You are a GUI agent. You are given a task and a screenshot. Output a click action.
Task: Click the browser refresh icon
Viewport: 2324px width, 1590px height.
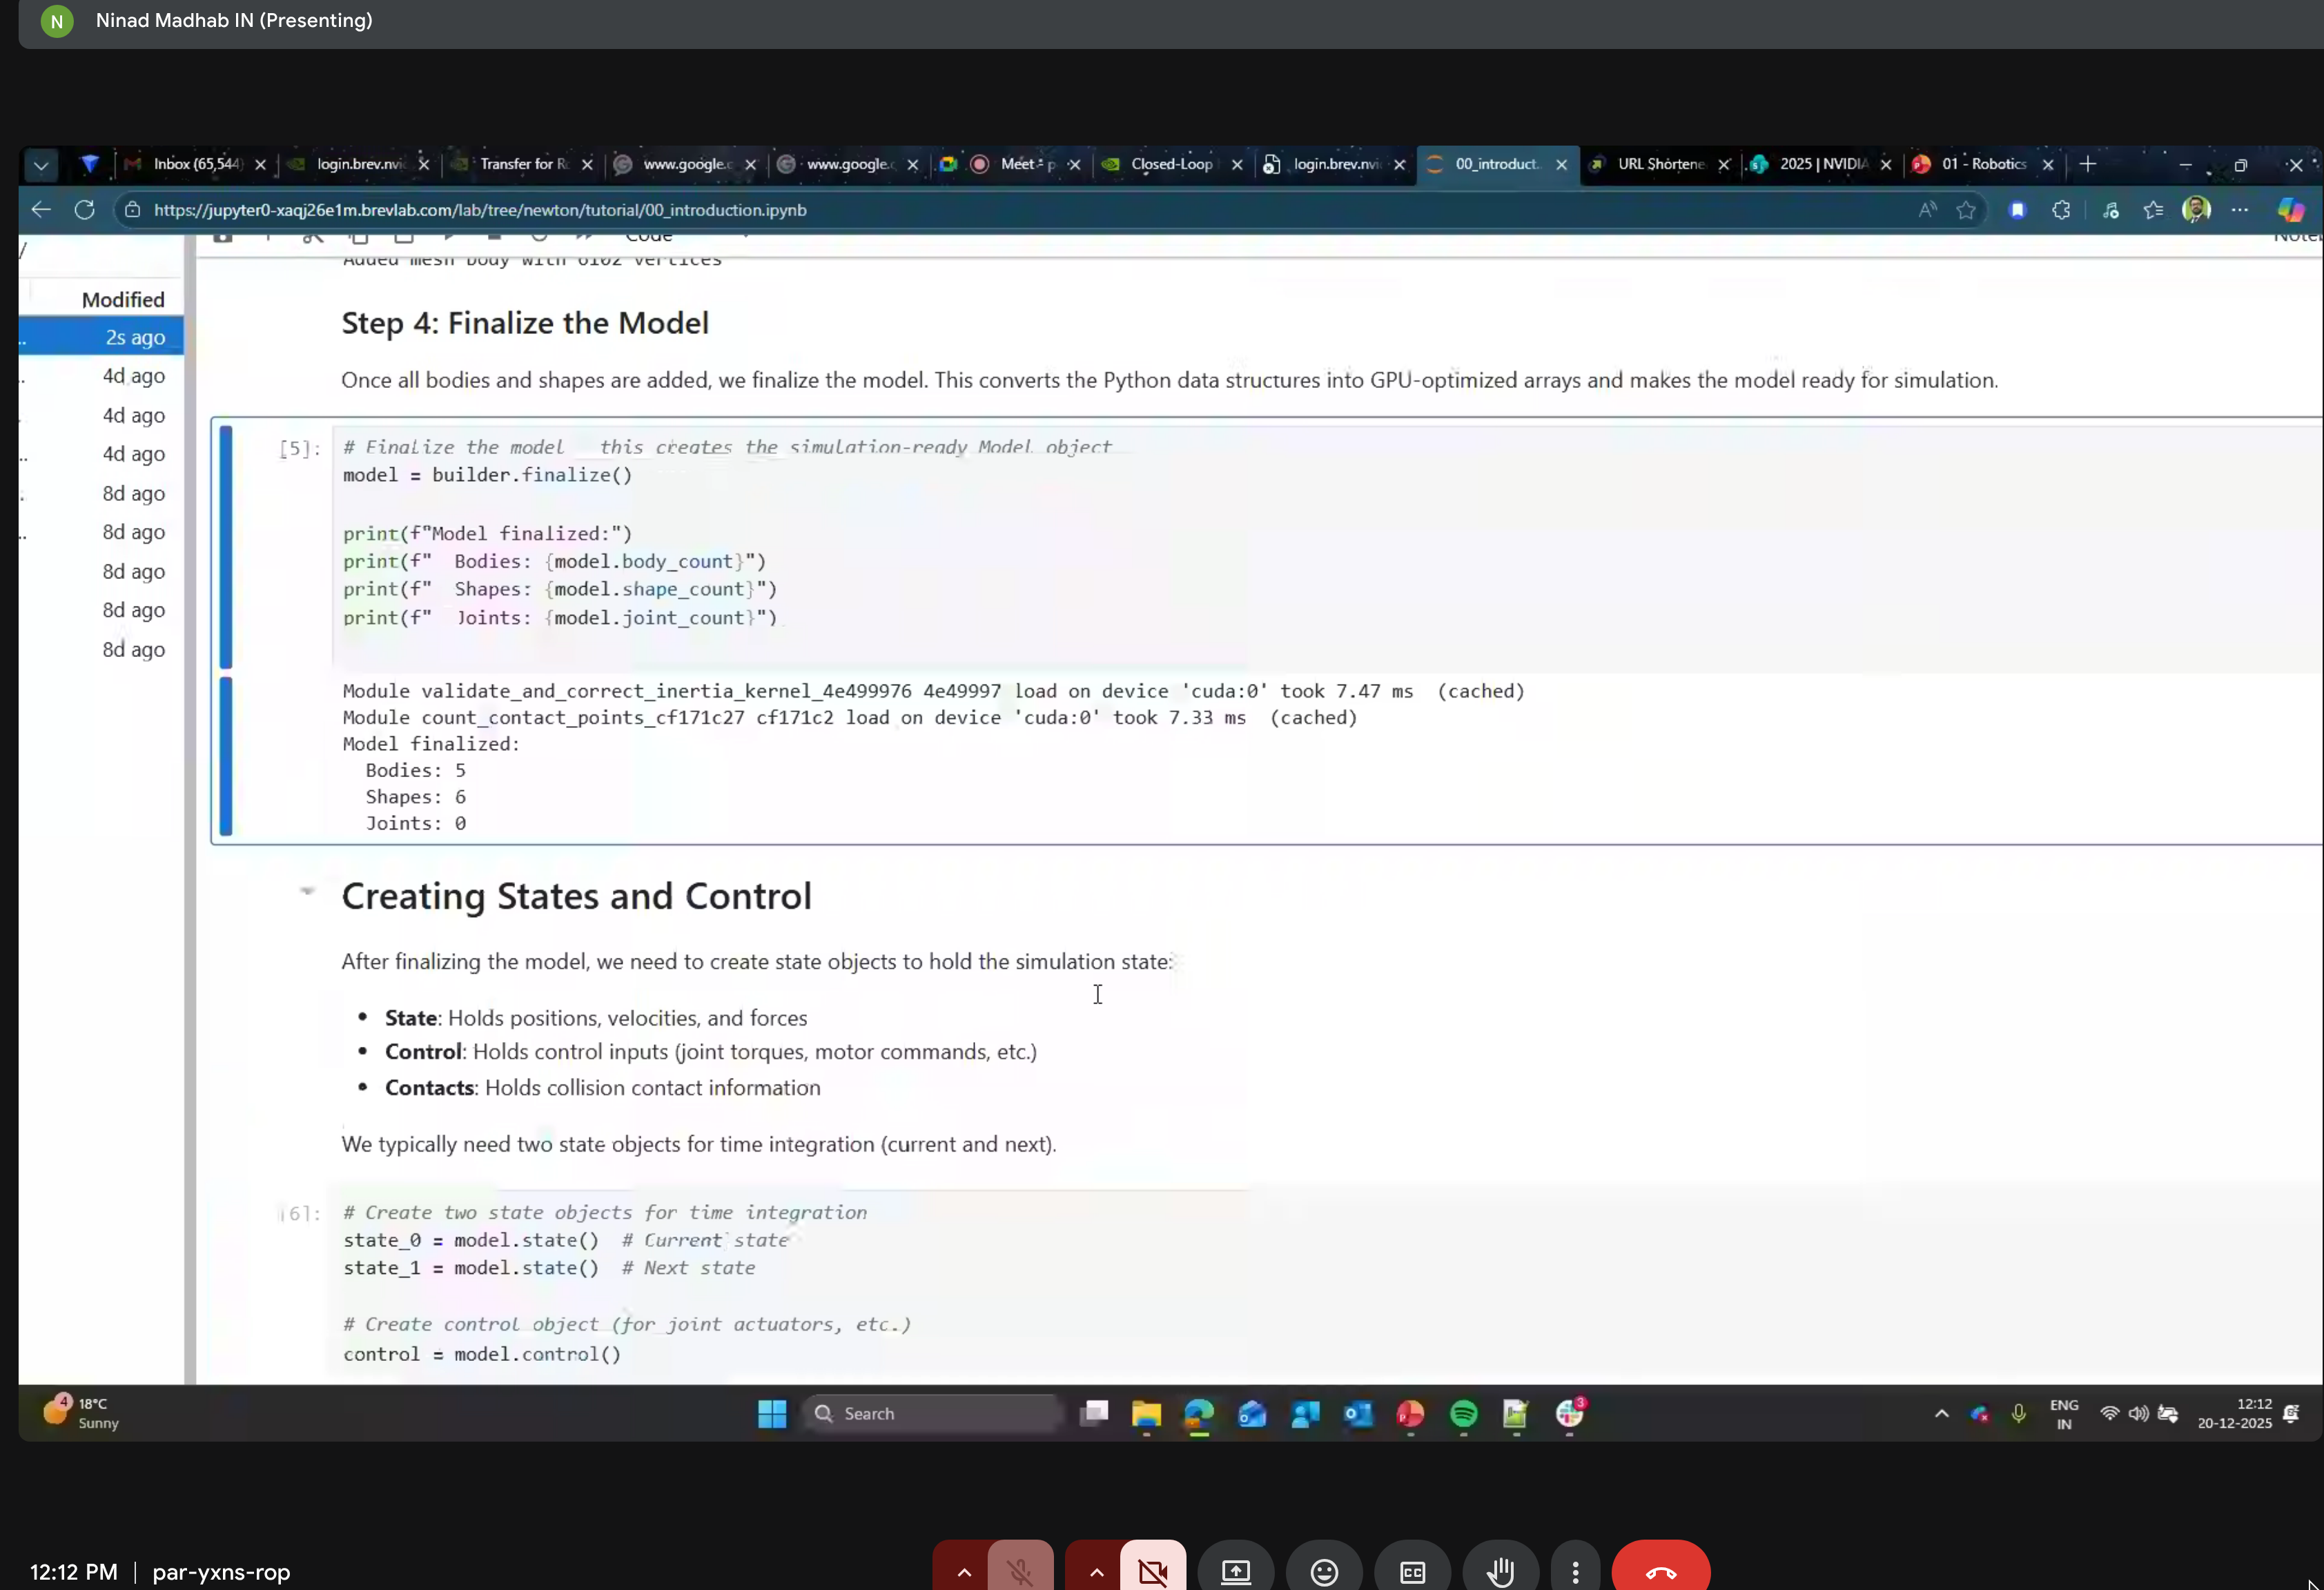coord(85,210)
